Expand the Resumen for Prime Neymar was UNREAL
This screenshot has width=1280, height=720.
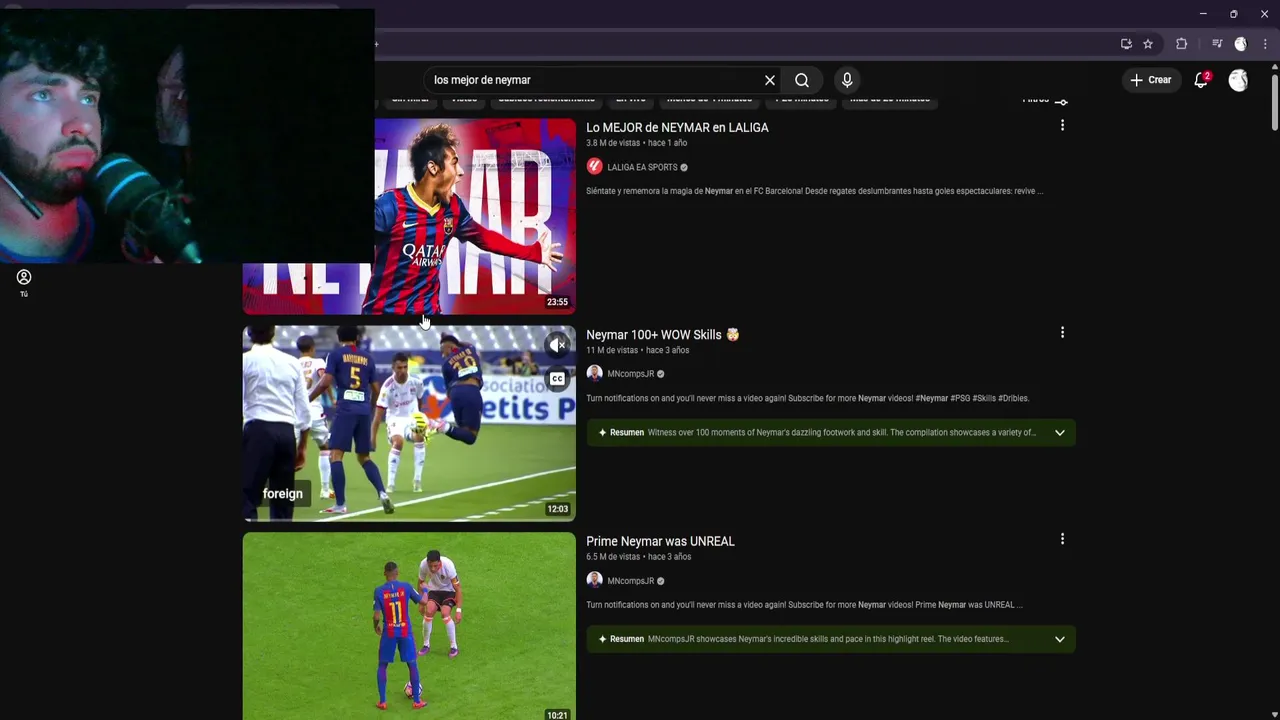tap(1060, 639)
